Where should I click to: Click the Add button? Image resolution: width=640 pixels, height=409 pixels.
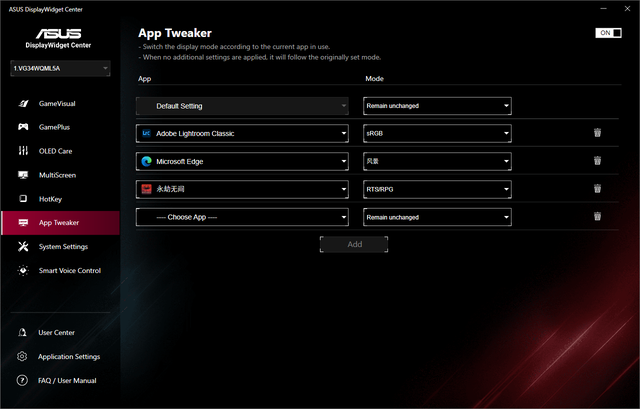pos(354,244)
